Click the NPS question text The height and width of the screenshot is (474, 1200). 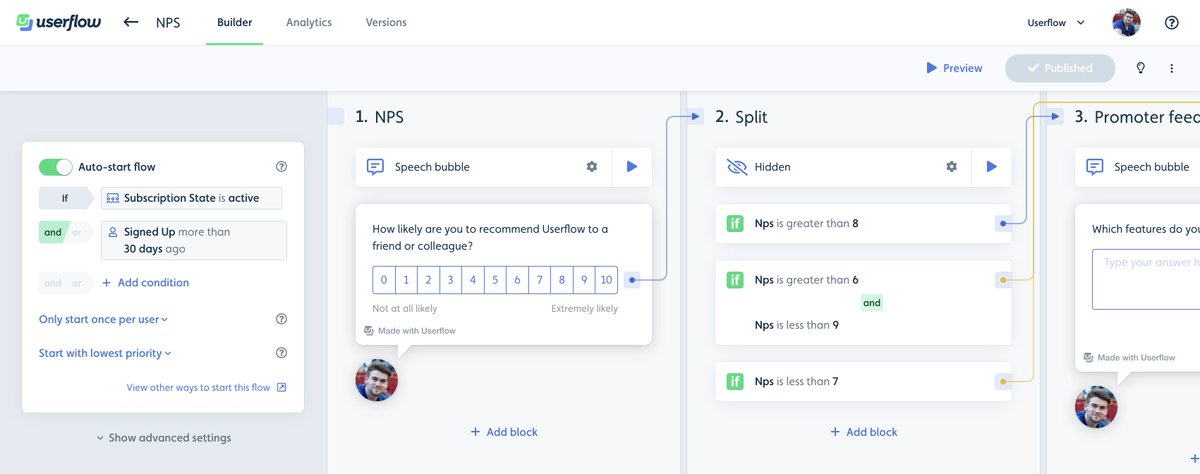pyautogui.click(x=490, y=237)
